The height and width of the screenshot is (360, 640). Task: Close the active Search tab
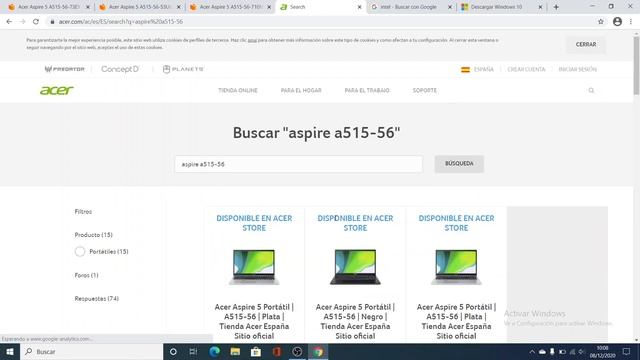[x=360, y=7]
